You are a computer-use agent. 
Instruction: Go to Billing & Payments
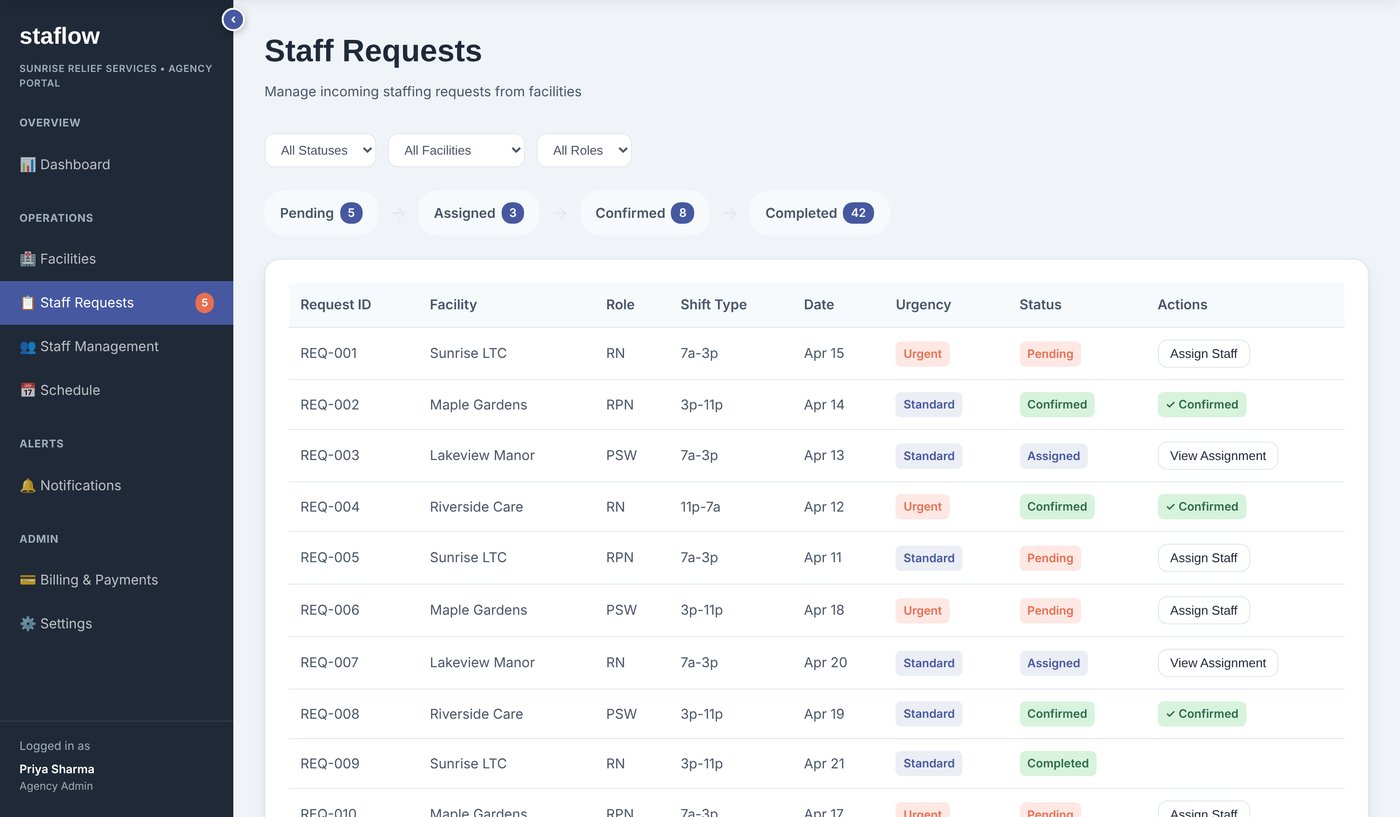tap(116, 579)
